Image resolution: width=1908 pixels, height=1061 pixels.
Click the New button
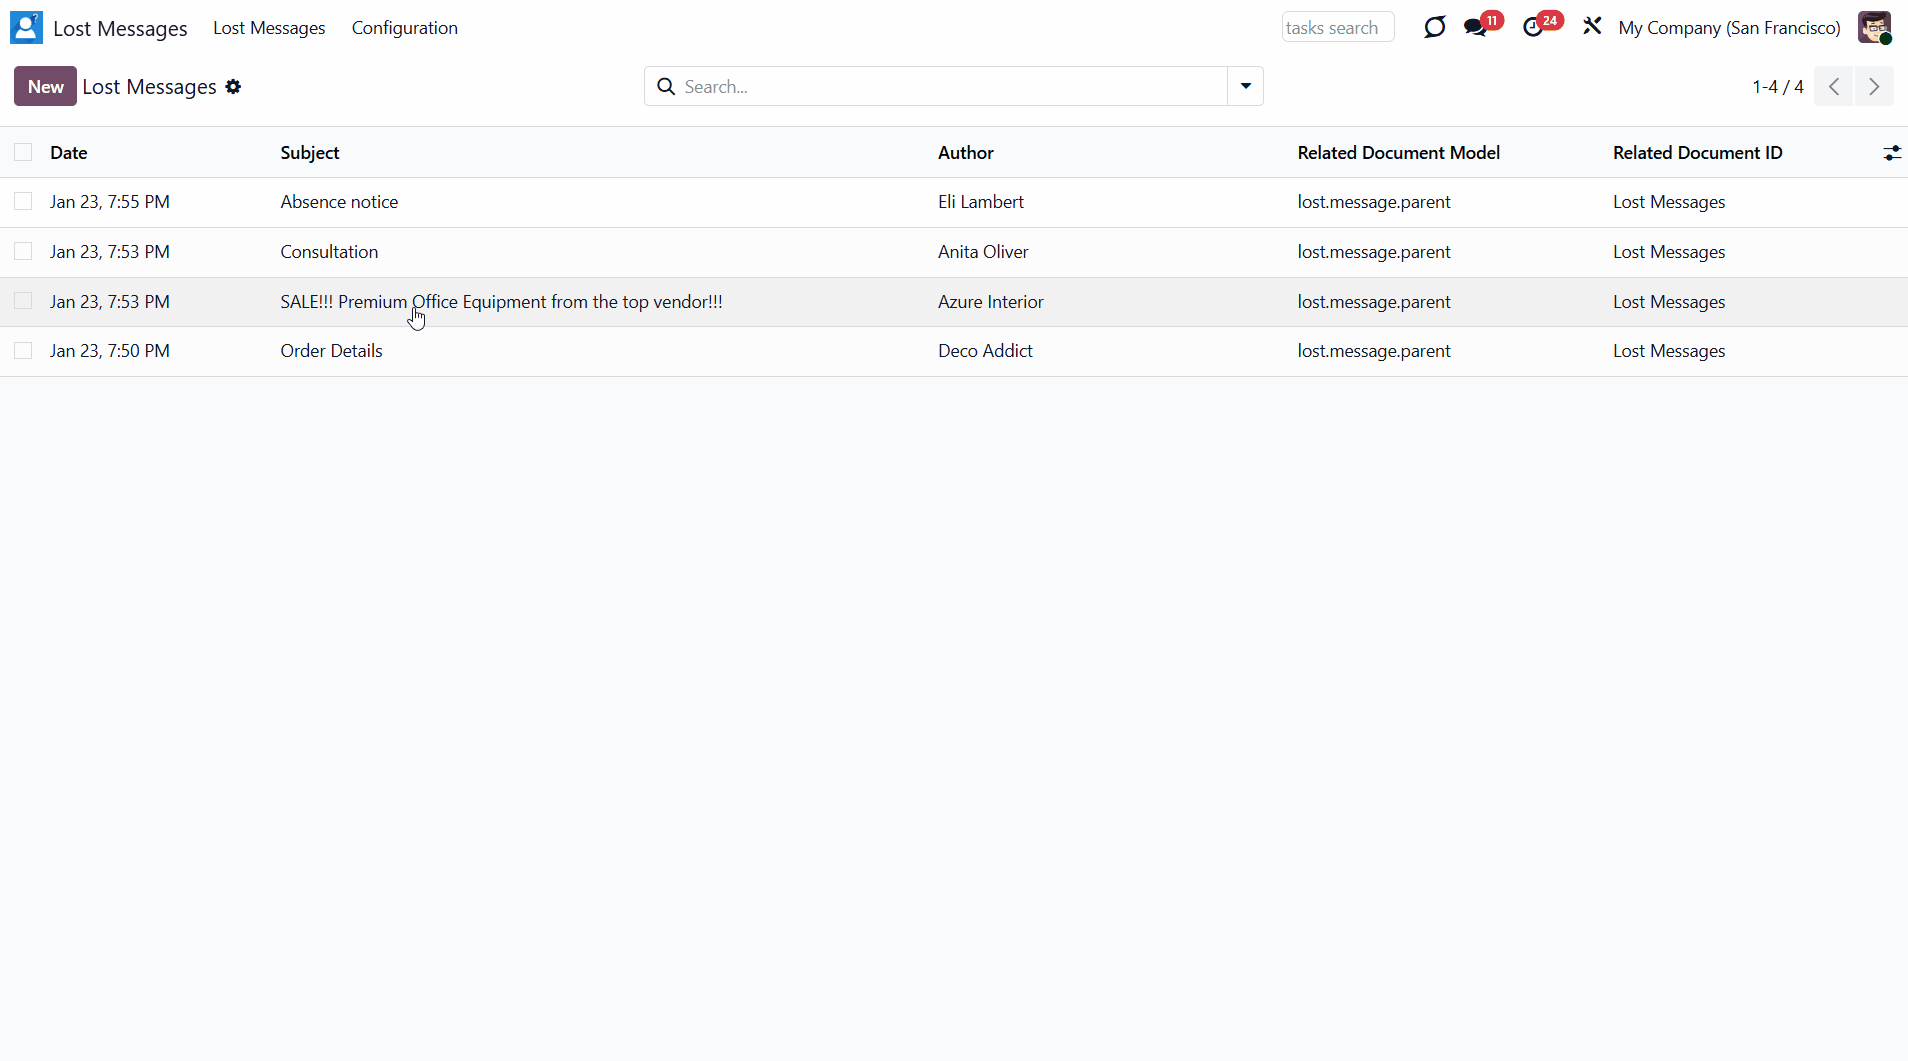click(x=45, y=87)
